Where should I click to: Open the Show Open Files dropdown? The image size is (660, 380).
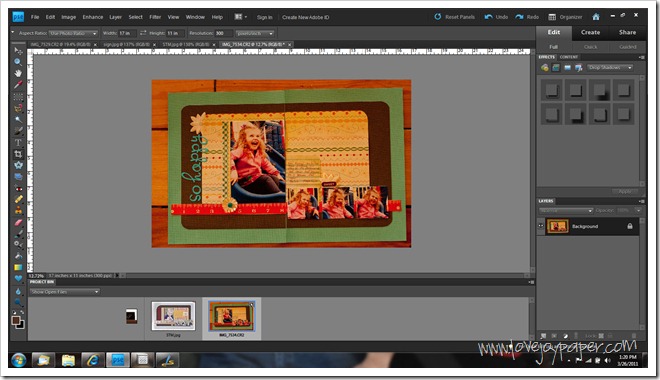tap(64, 292)
